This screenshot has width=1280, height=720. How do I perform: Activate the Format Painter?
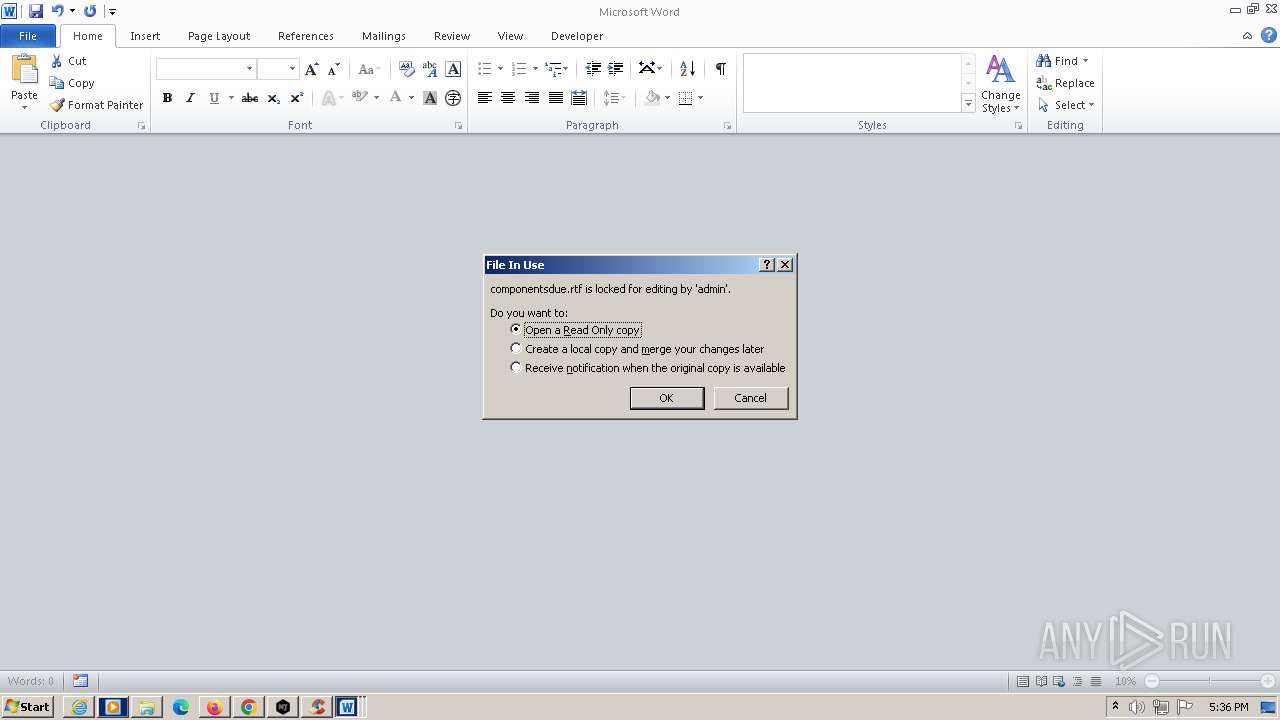pyautogui.click(x=97, y=105)
